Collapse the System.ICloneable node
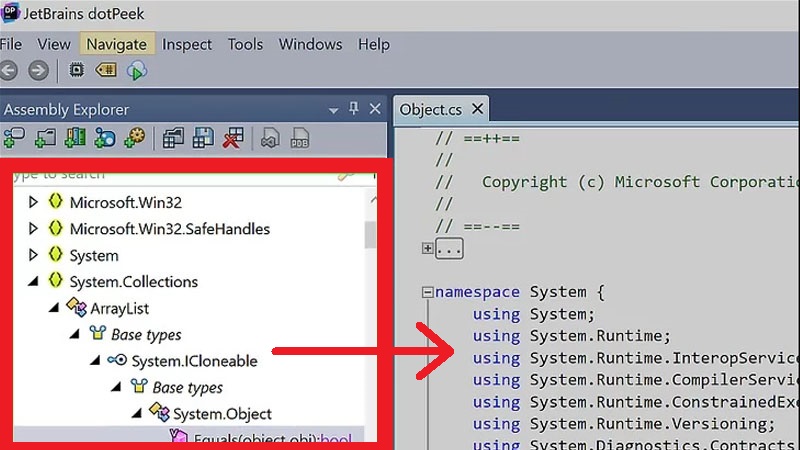Image resolution: width=800 pixels, height=450 pixels. pos(95,361)
